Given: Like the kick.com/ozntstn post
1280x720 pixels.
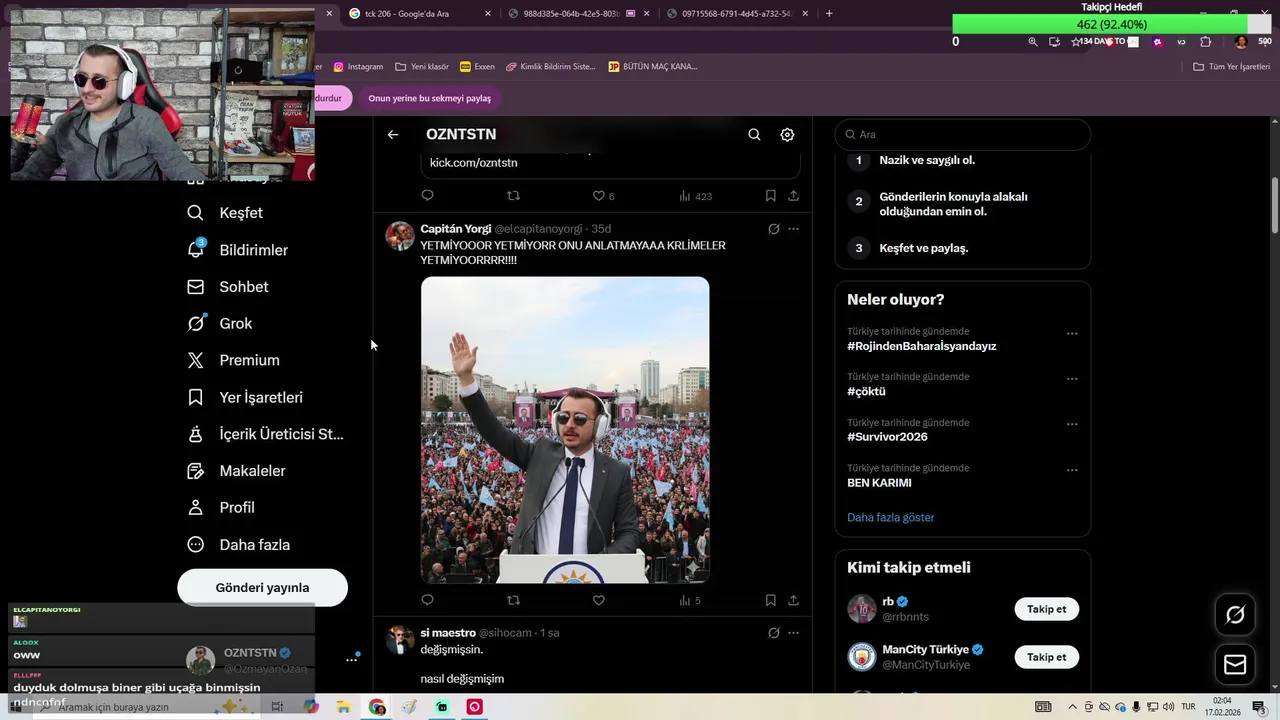Looking at the screenshot, I should (x=603, y=196).
